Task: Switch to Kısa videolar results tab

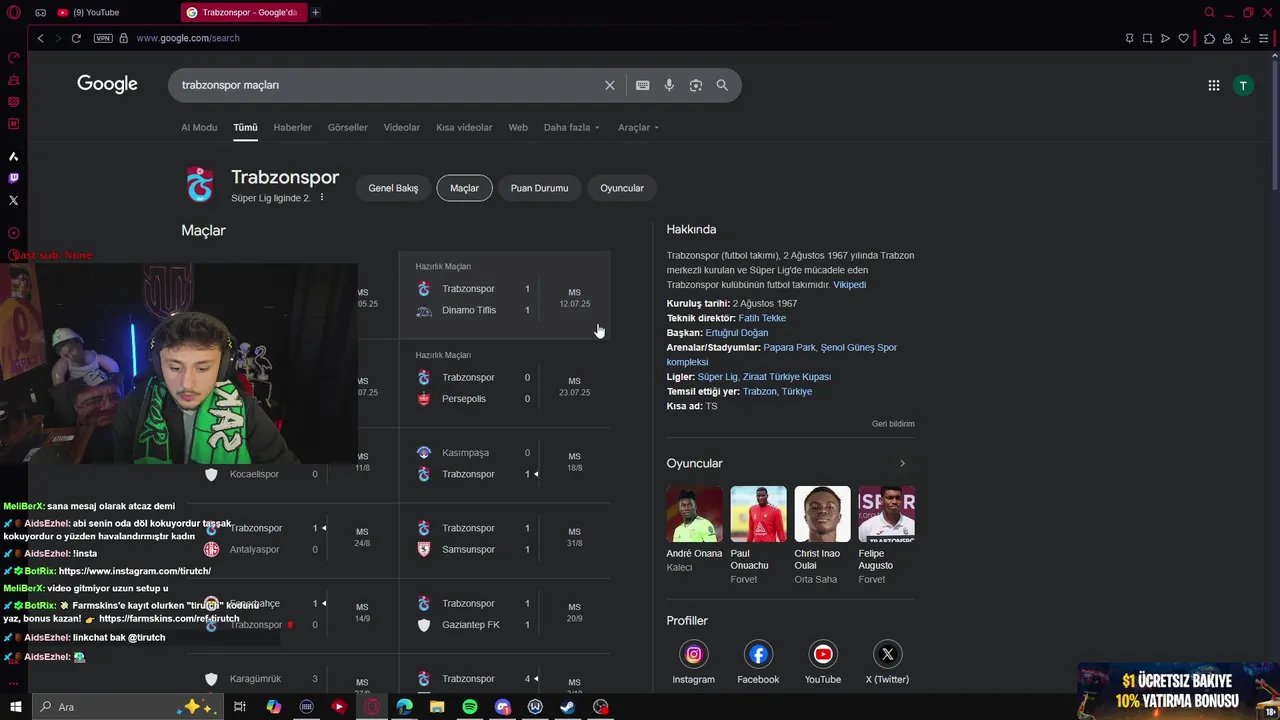Action: pos(464,127)
